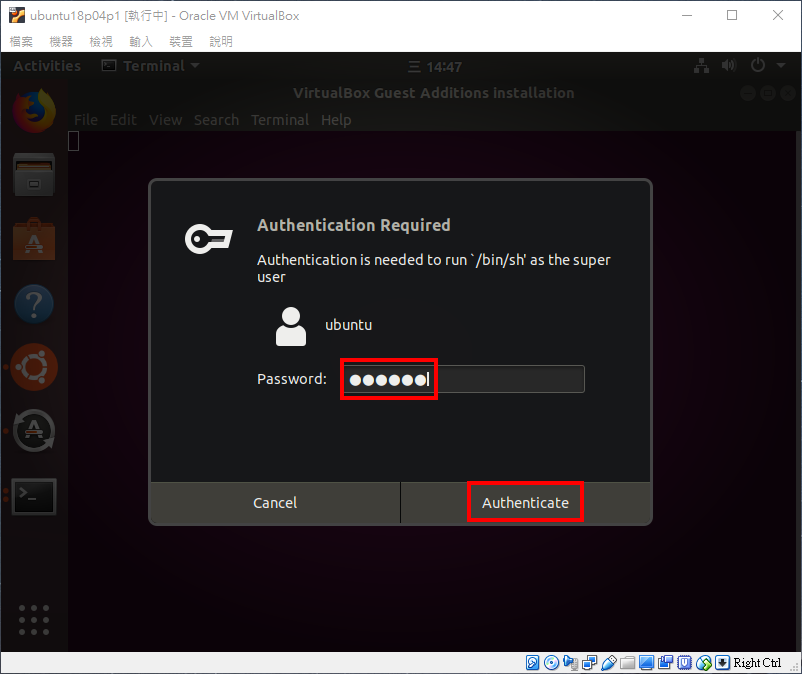Open the 檢視 menu
The height and width of the screenshot is (674, 802).
tap(101, 41)
